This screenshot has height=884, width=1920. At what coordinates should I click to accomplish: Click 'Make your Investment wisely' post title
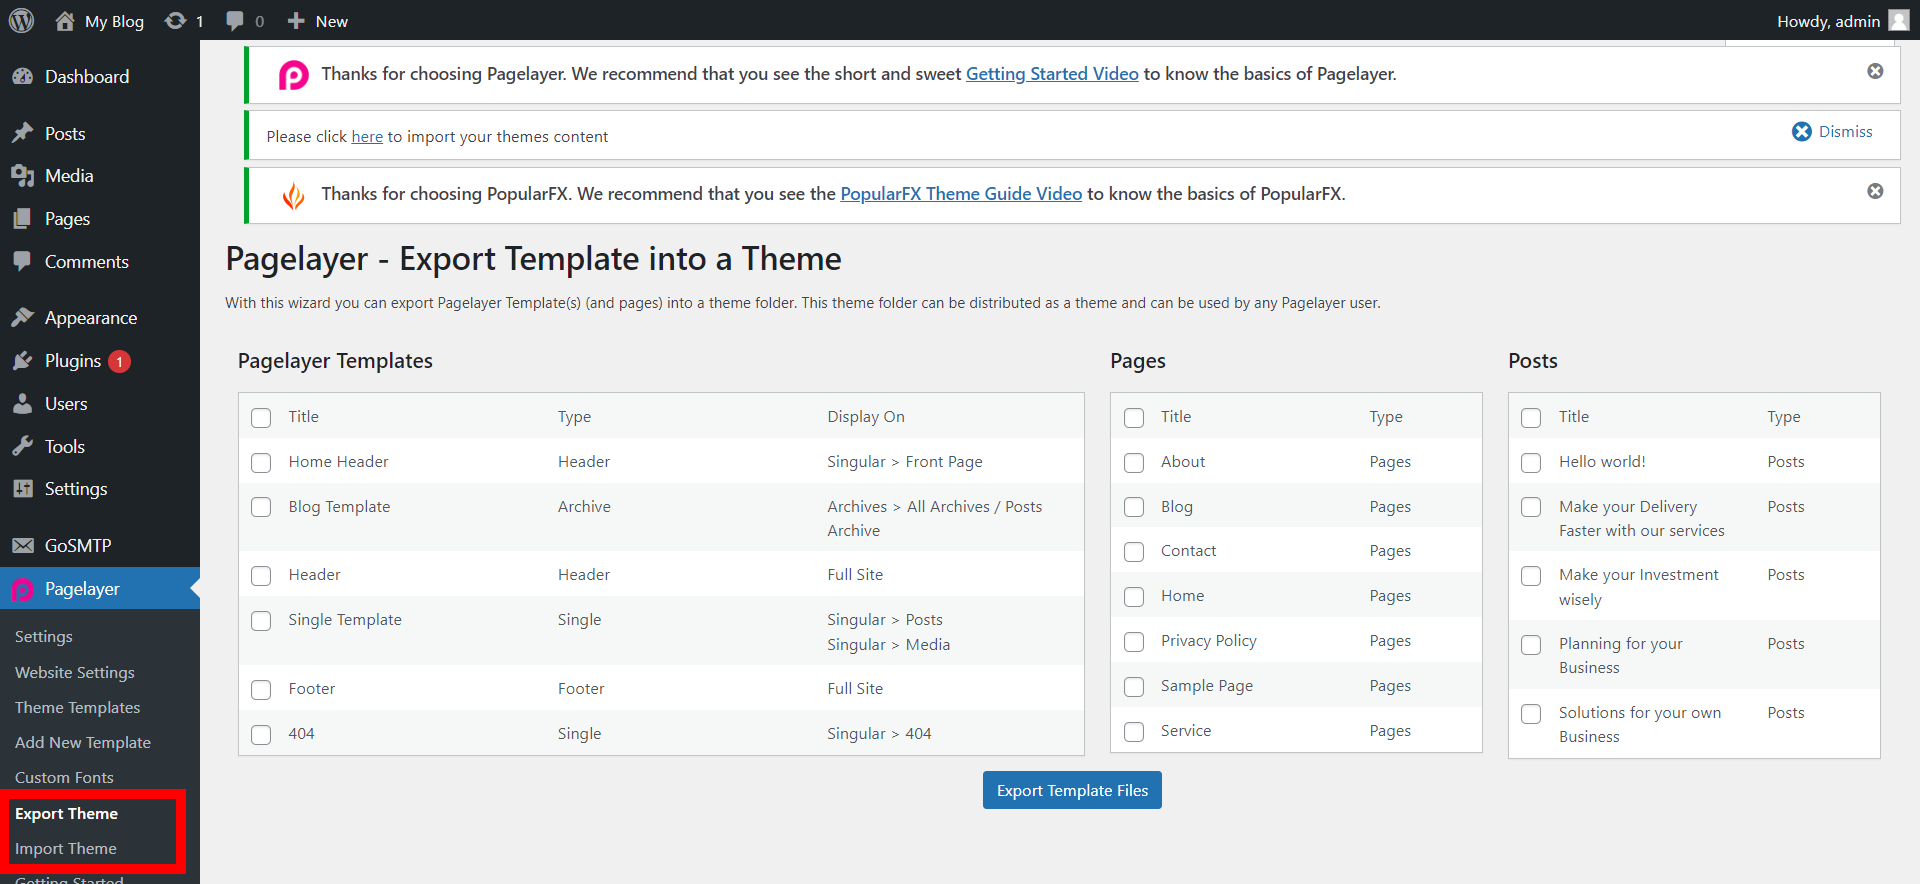click(x=1639, y=588)
